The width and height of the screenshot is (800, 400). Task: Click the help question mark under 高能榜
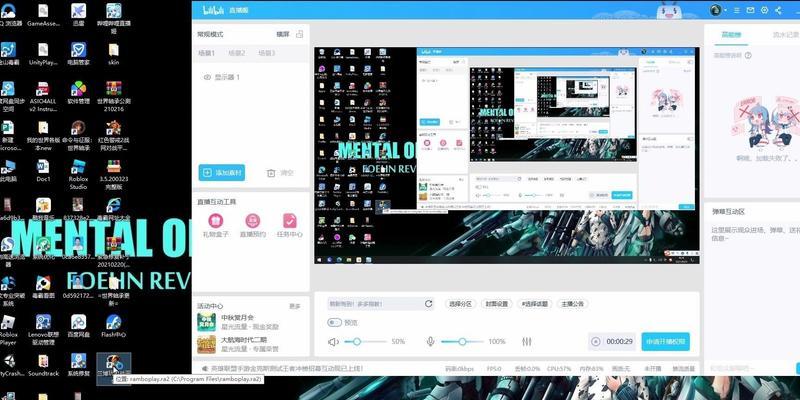748,55
